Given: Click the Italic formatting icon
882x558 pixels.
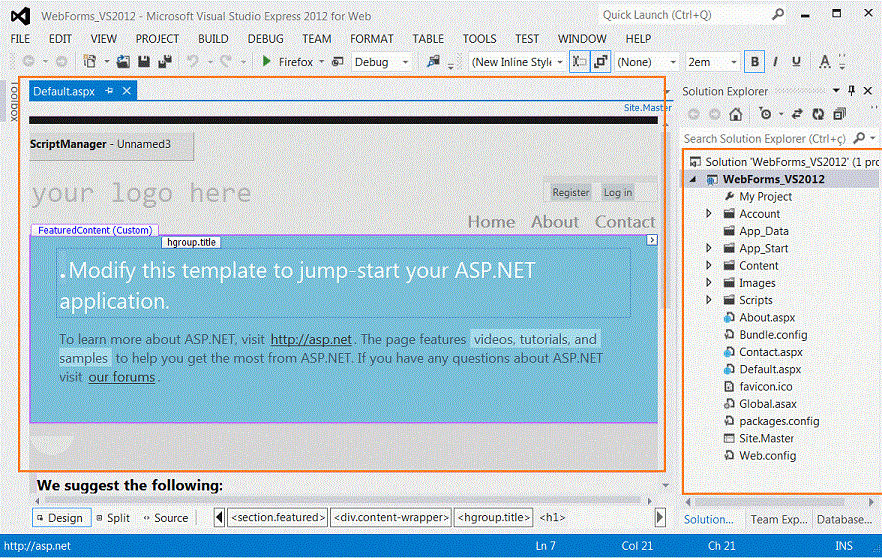Looking at the screenshot, I should point(775,62).
